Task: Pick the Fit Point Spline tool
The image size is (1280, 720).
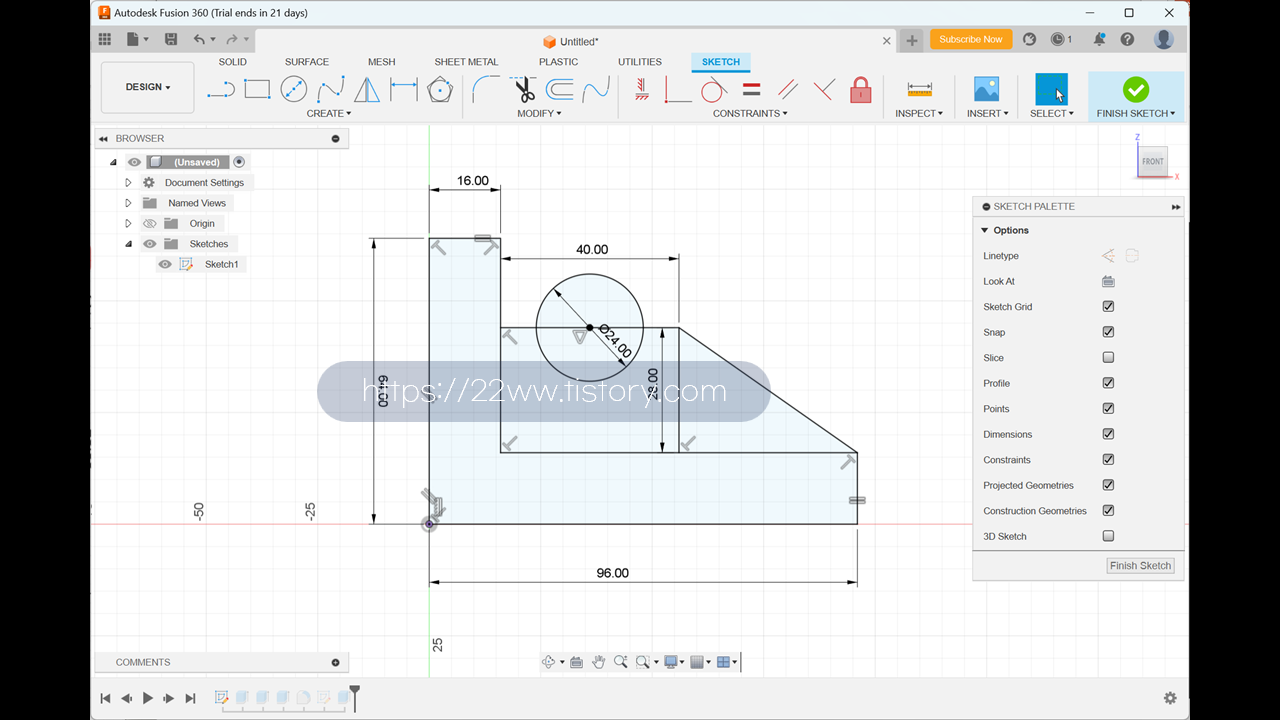Action: pos(331,90)
